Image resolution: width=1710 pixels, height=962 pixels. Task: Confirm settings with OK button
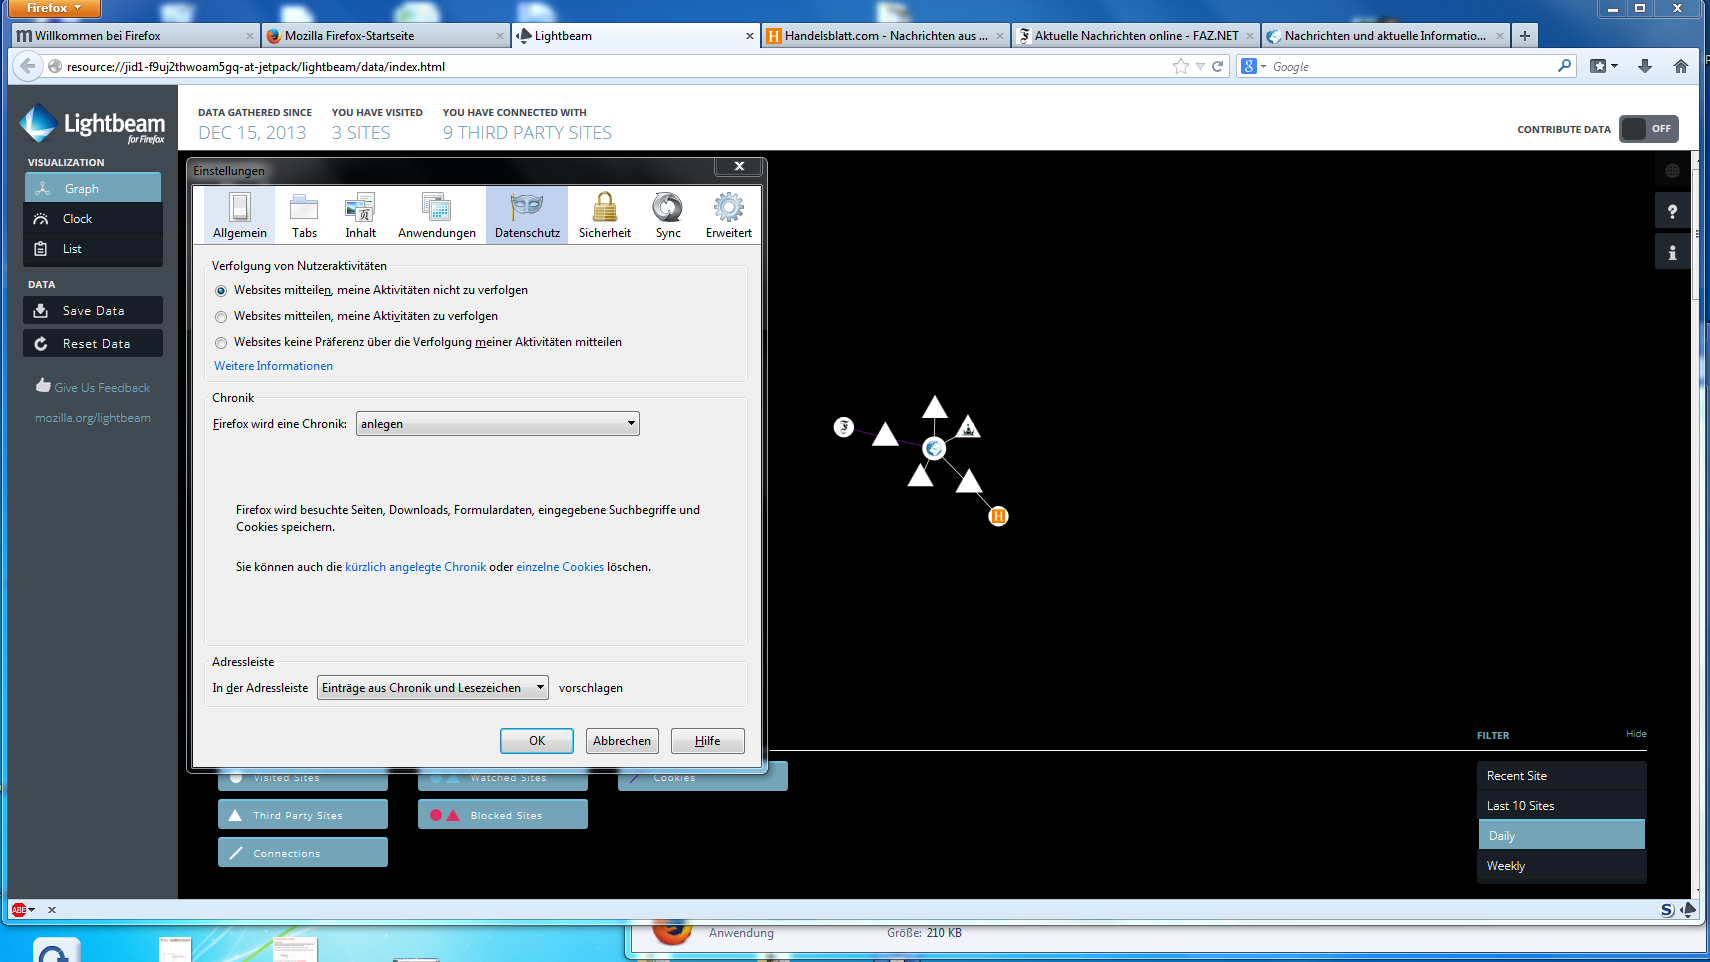537,741
